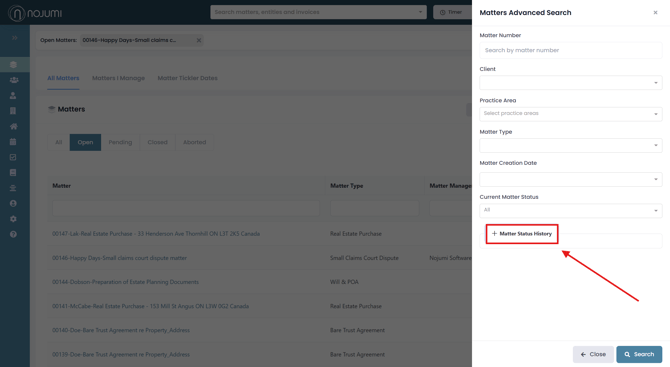Viewport: 670px width, 367px height.
Task: Open the Current Matter Status dropdown
Action: click(571, 210)
